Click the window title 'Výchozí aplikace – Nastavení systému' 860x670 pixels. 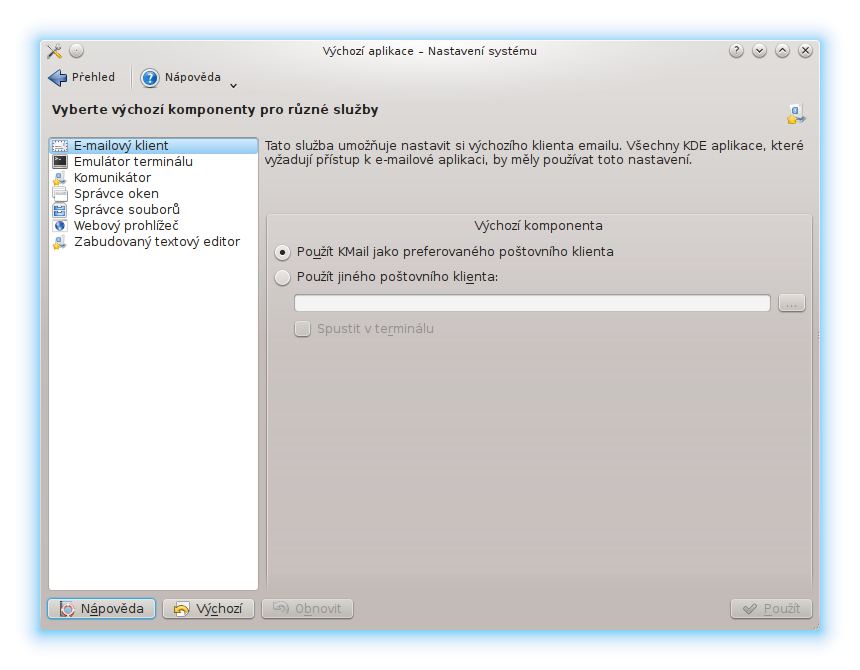(x=429, y=51)
